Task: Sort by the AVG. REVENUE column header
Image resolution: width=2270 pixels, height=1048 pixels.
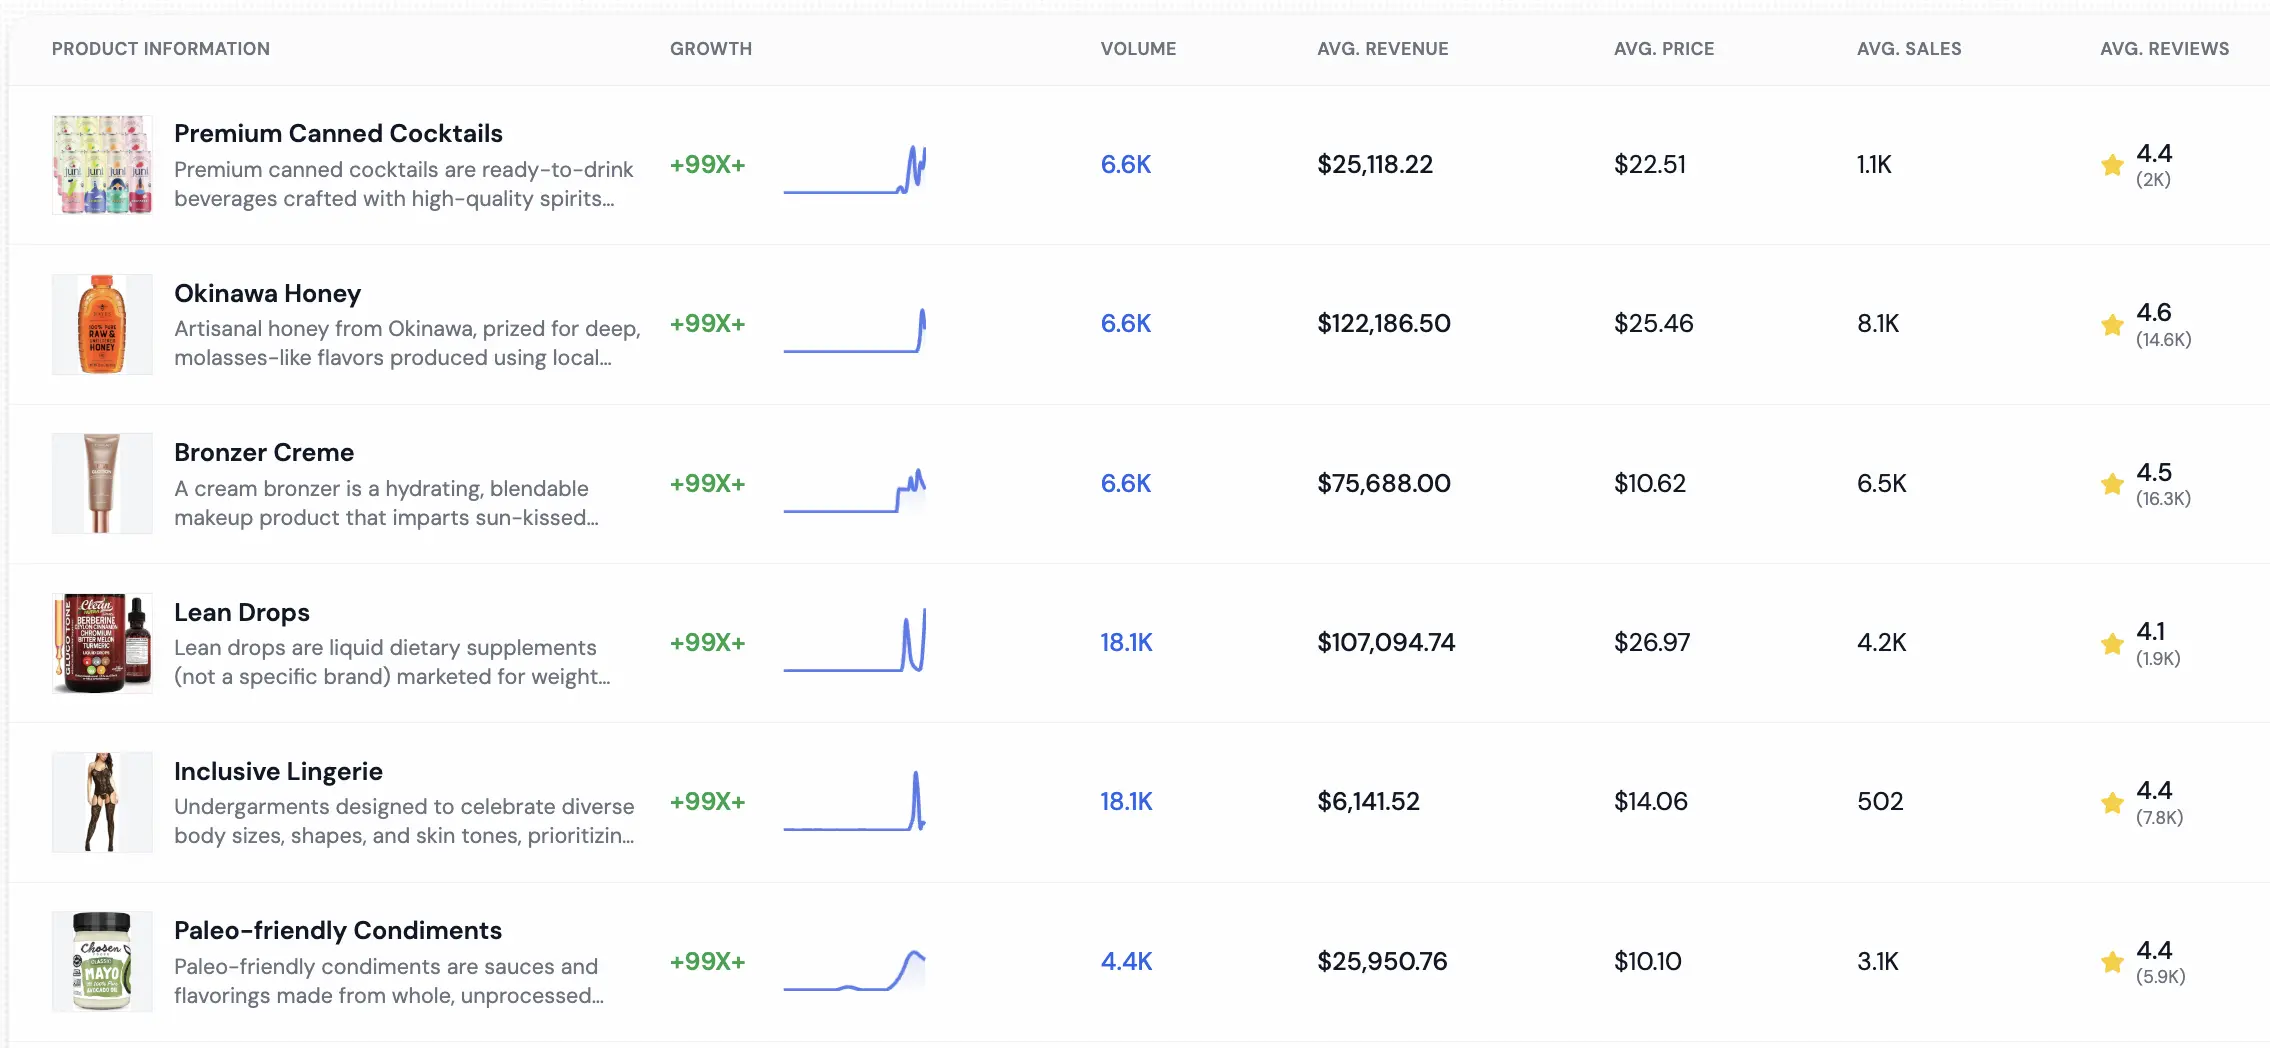Action: (1383, 48)
